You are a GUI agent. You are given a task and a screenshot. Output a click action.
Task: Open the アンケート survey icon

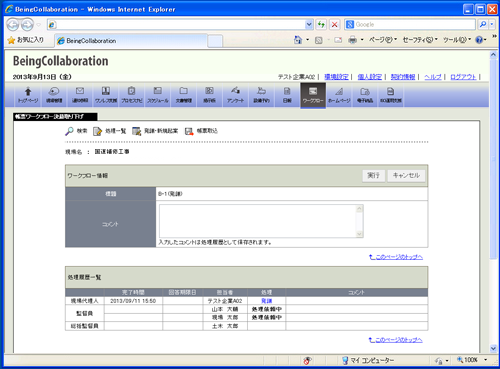click(235, 95)
